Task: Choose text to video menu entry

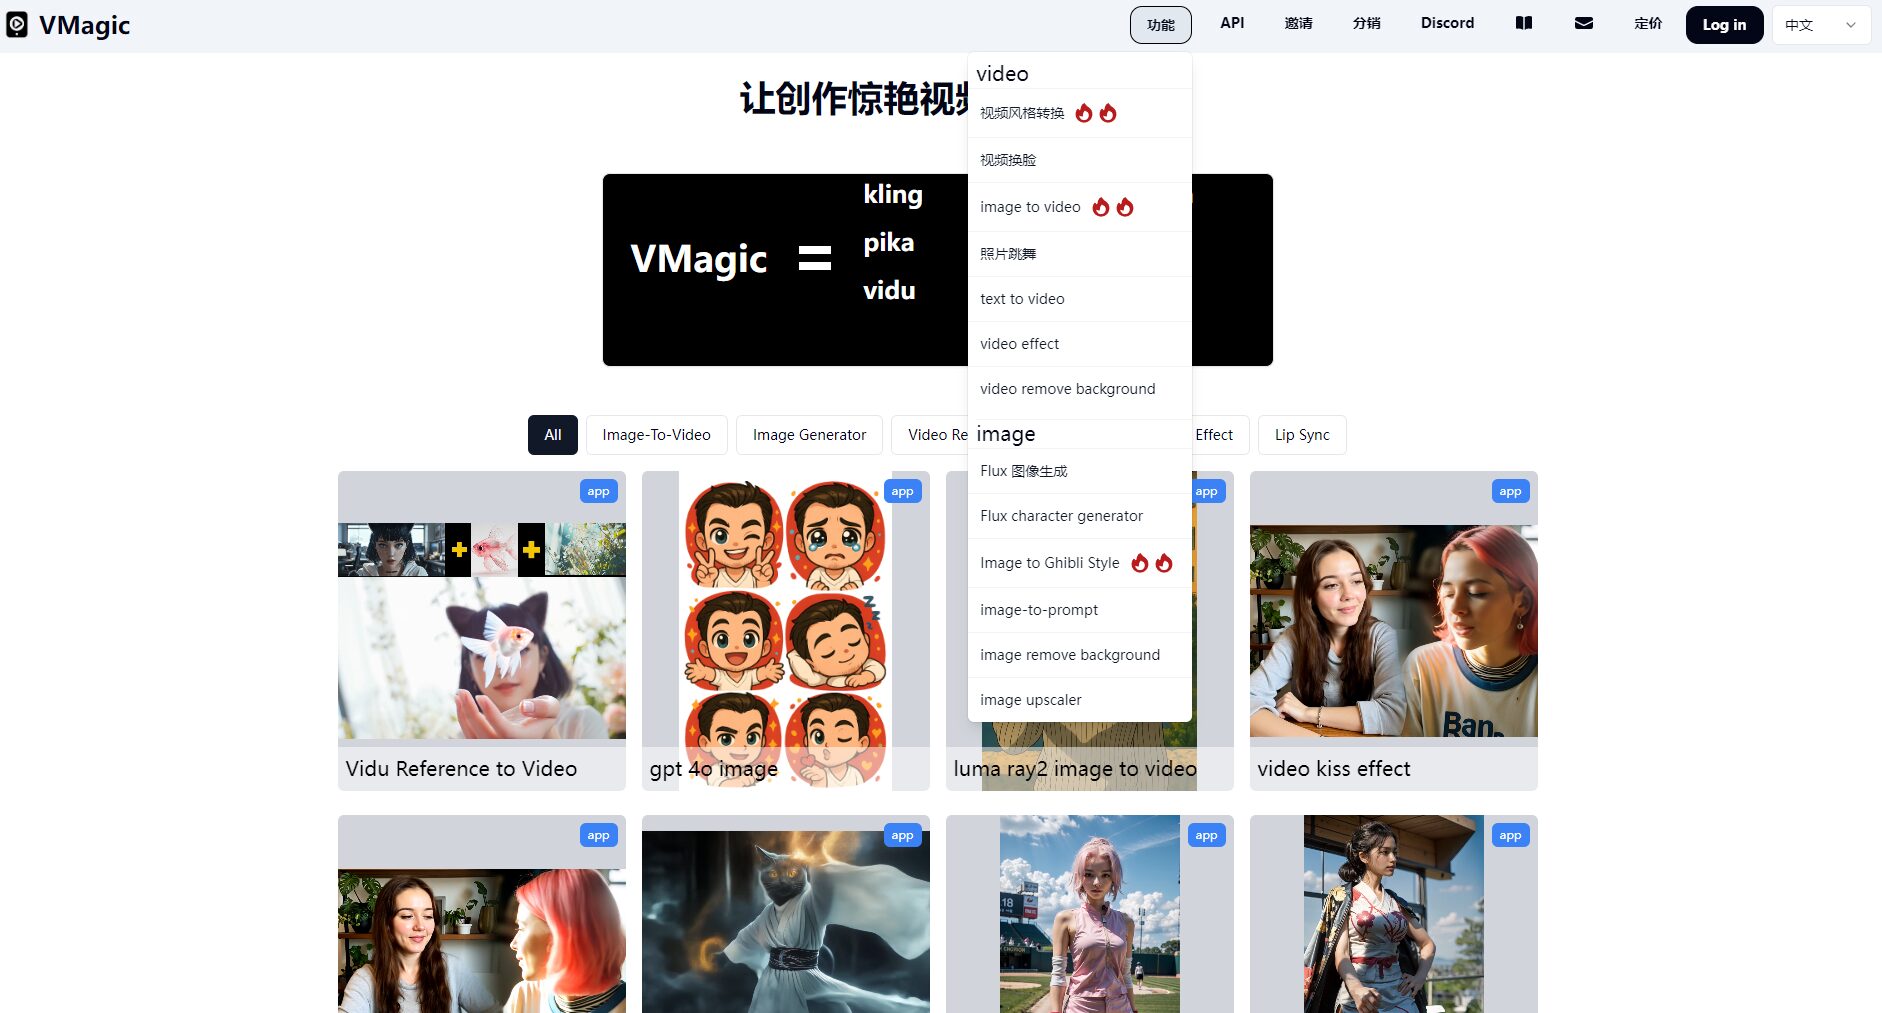Action: 1080,299
